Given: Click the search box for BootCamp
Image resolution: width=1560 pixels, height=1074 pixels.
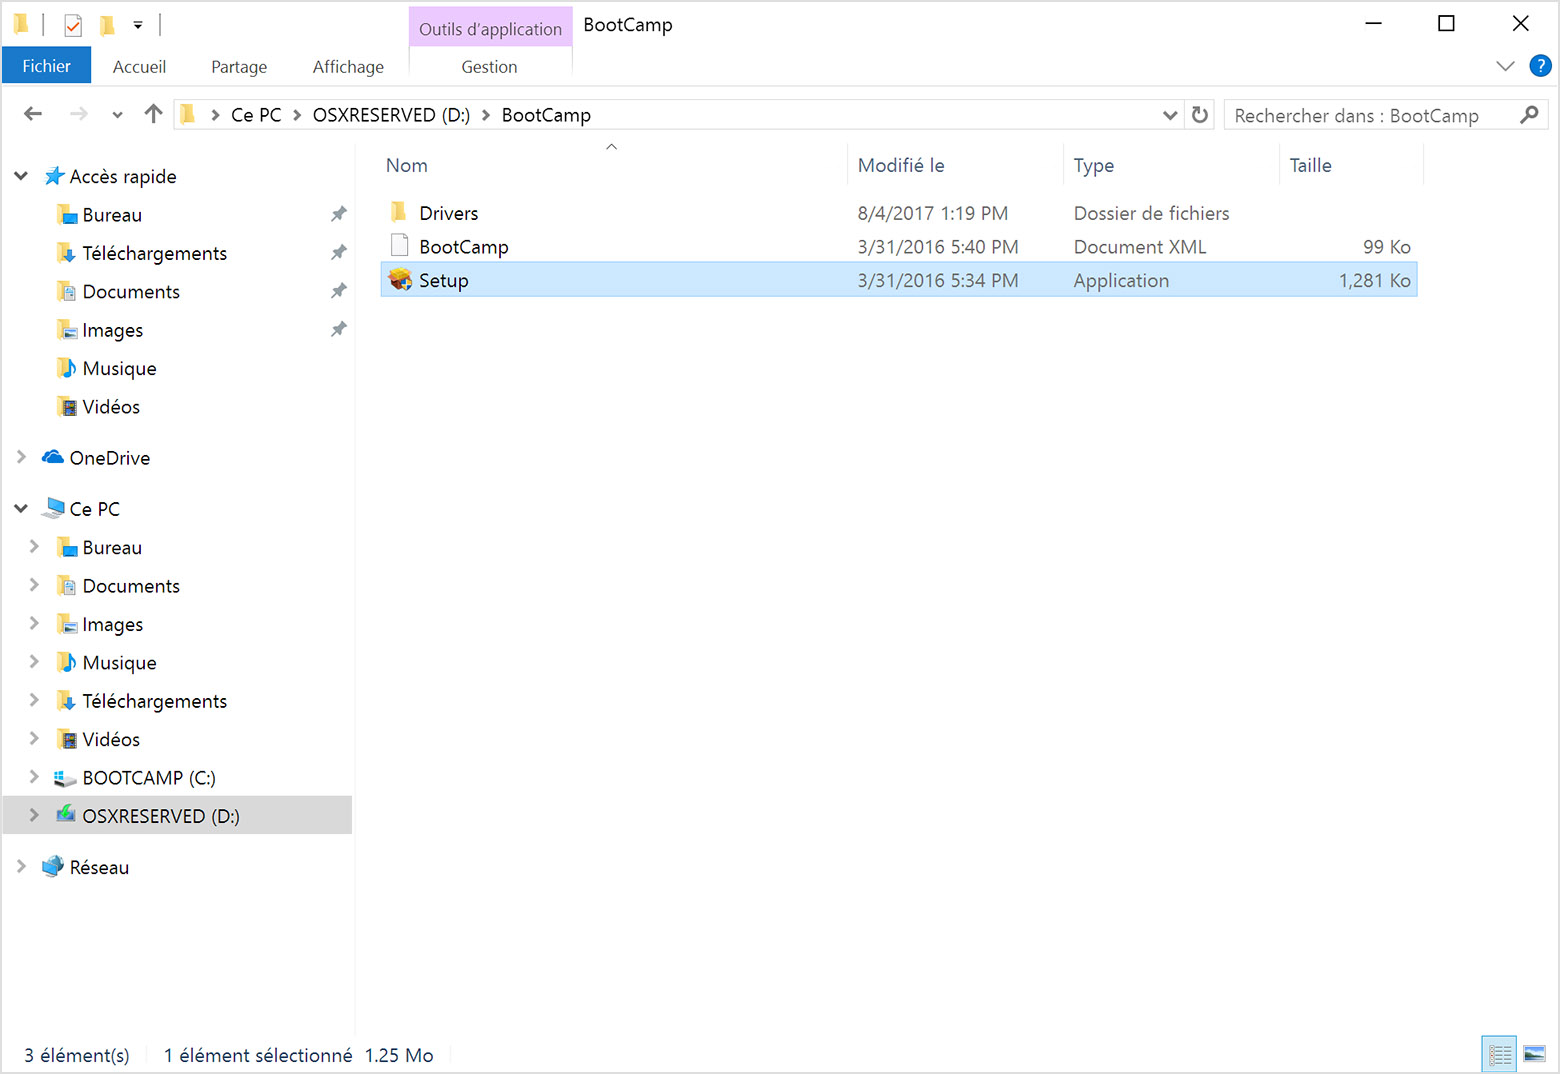Looking at the screenshot, I should (1370, 115).
